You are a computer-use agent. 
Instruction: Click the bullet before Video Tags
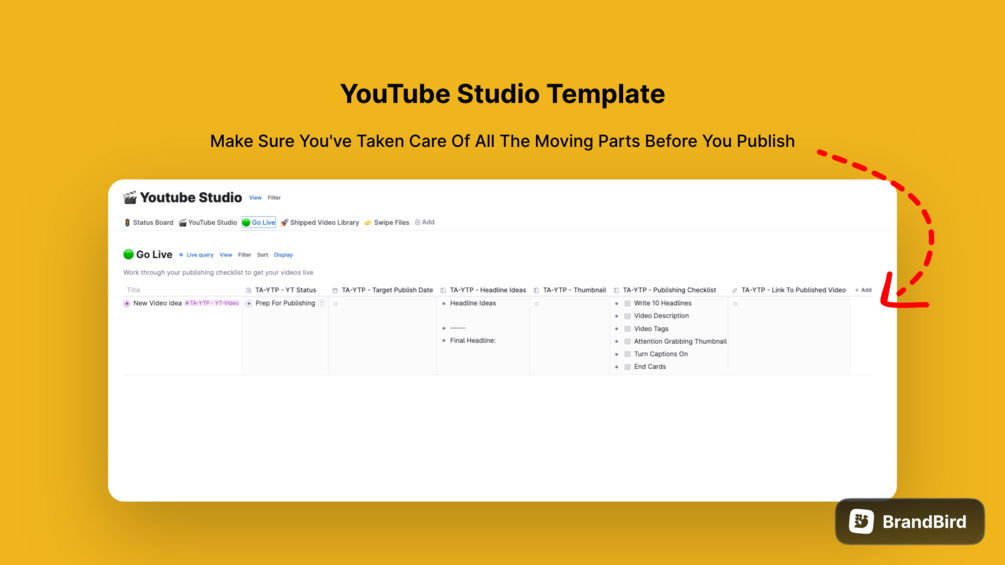tap(617, 329)
